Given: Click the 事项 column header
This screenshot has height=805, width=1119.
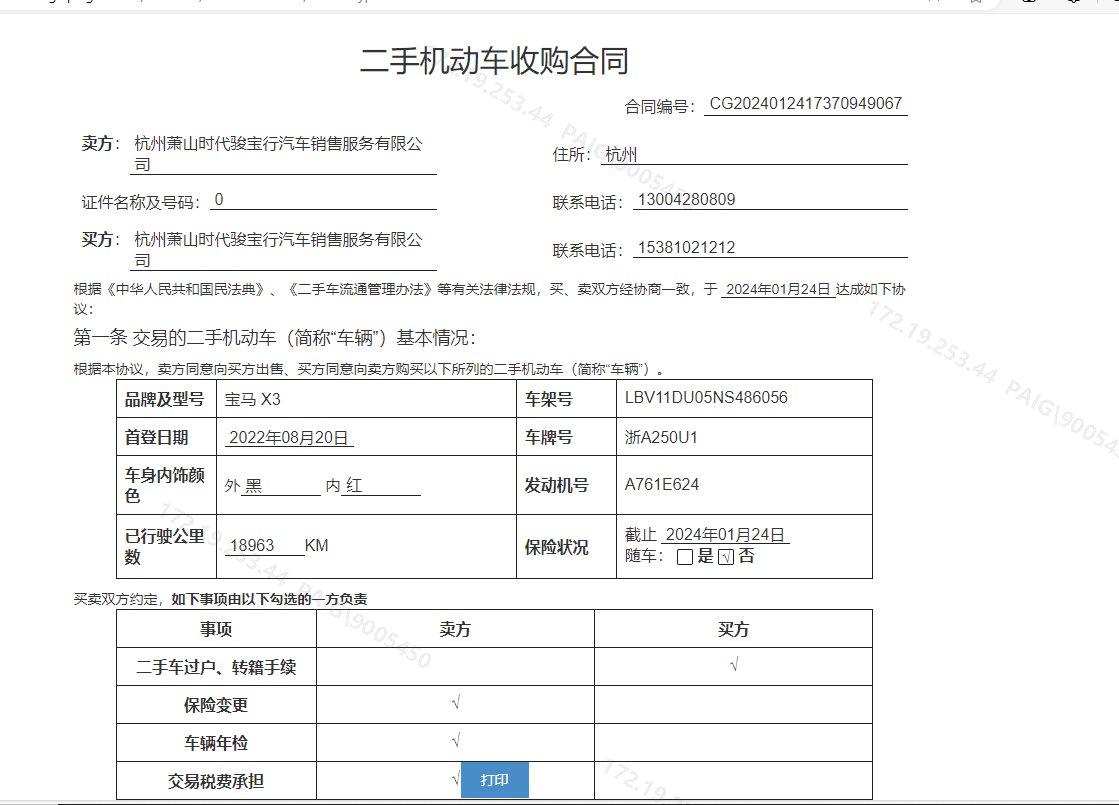Looking at the screenshot, I should tap(216, 629).
